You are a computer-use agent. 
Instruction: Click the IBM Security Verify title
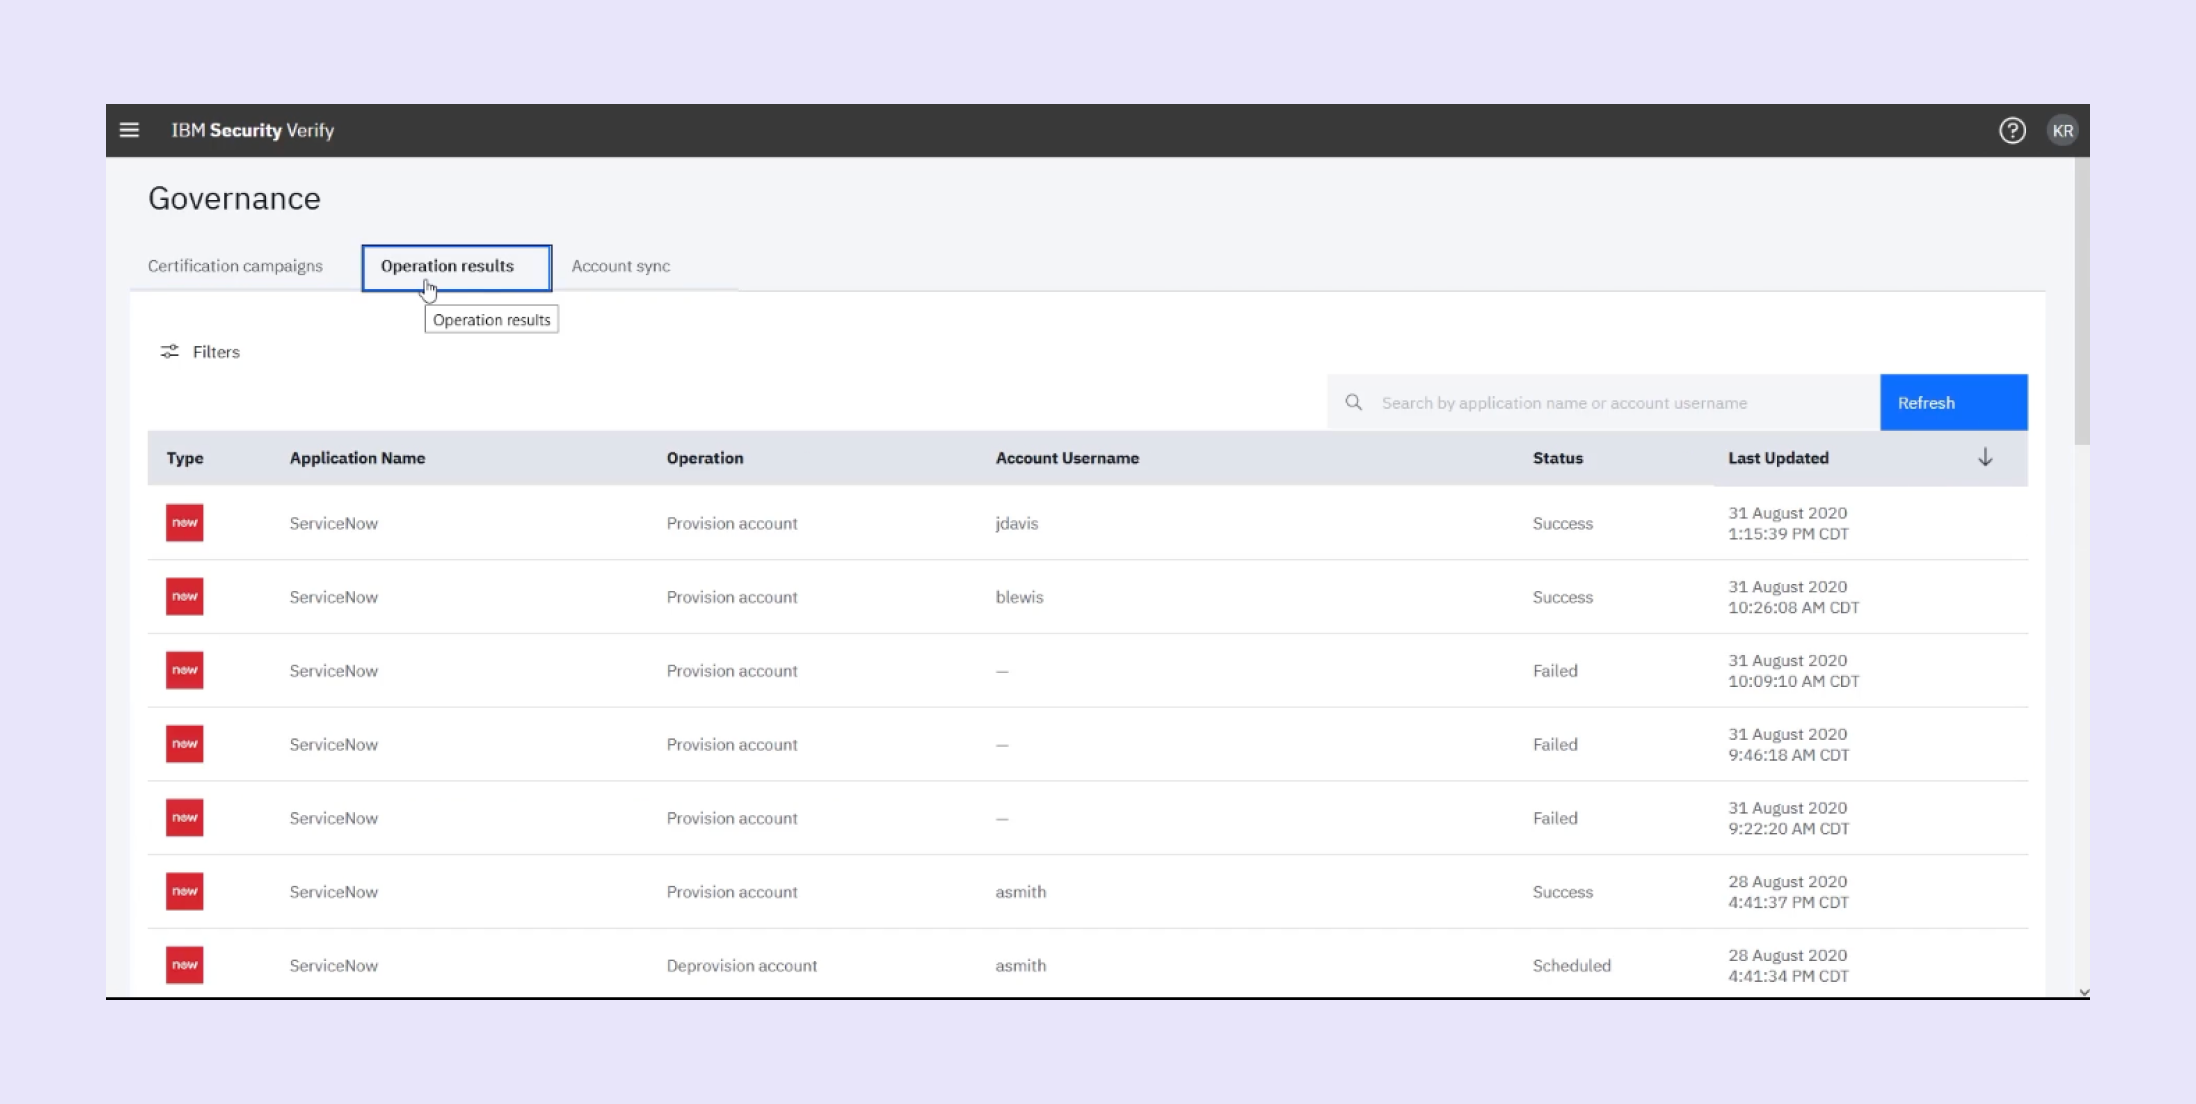click(252, 130)
